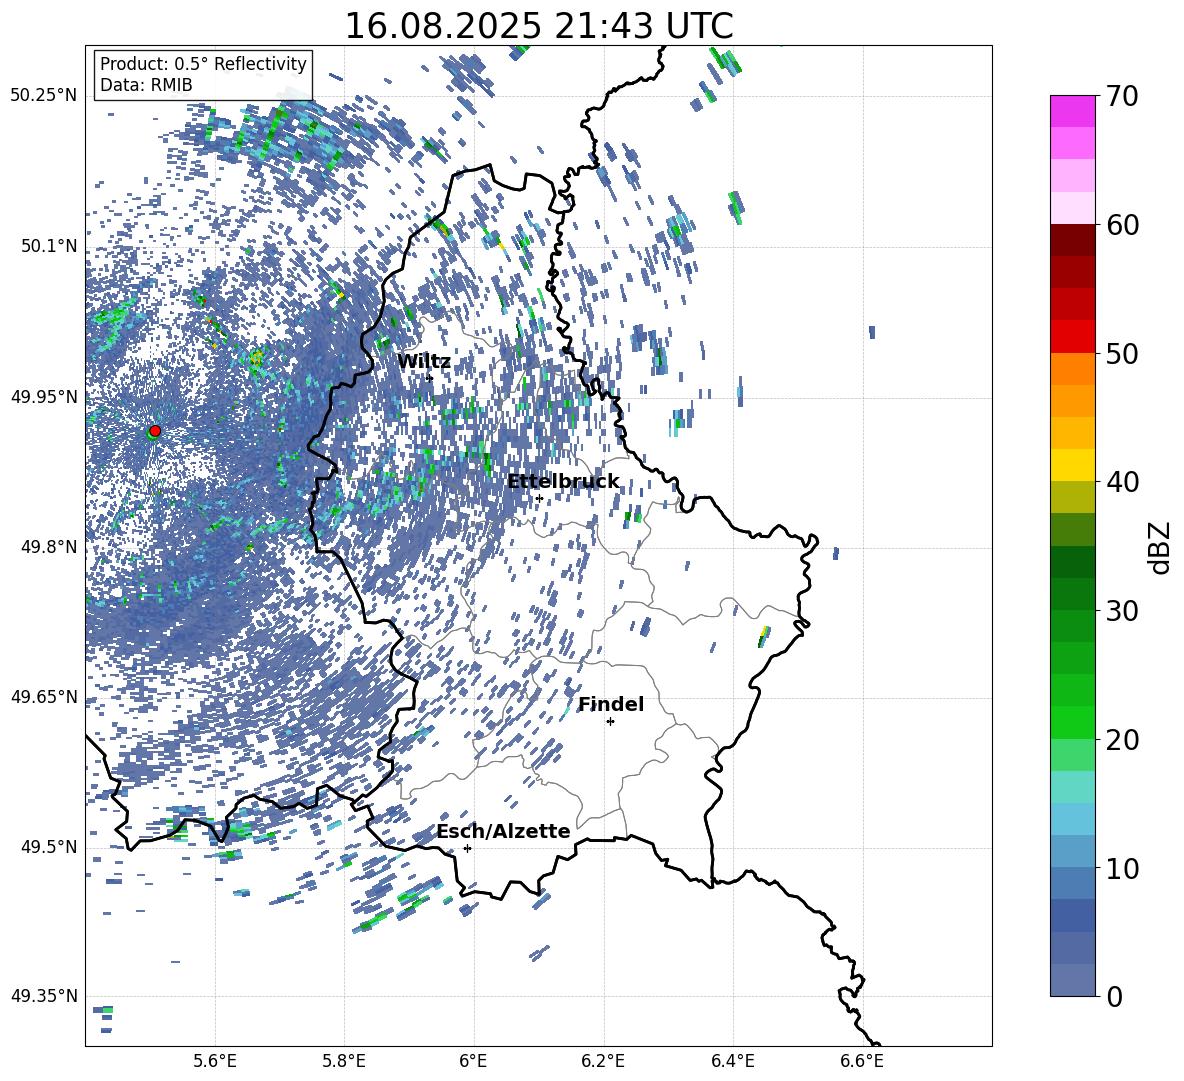Click the 6°E longitude label
The width and height of the screenshot is (1184, 1081).
(473, 1061)
